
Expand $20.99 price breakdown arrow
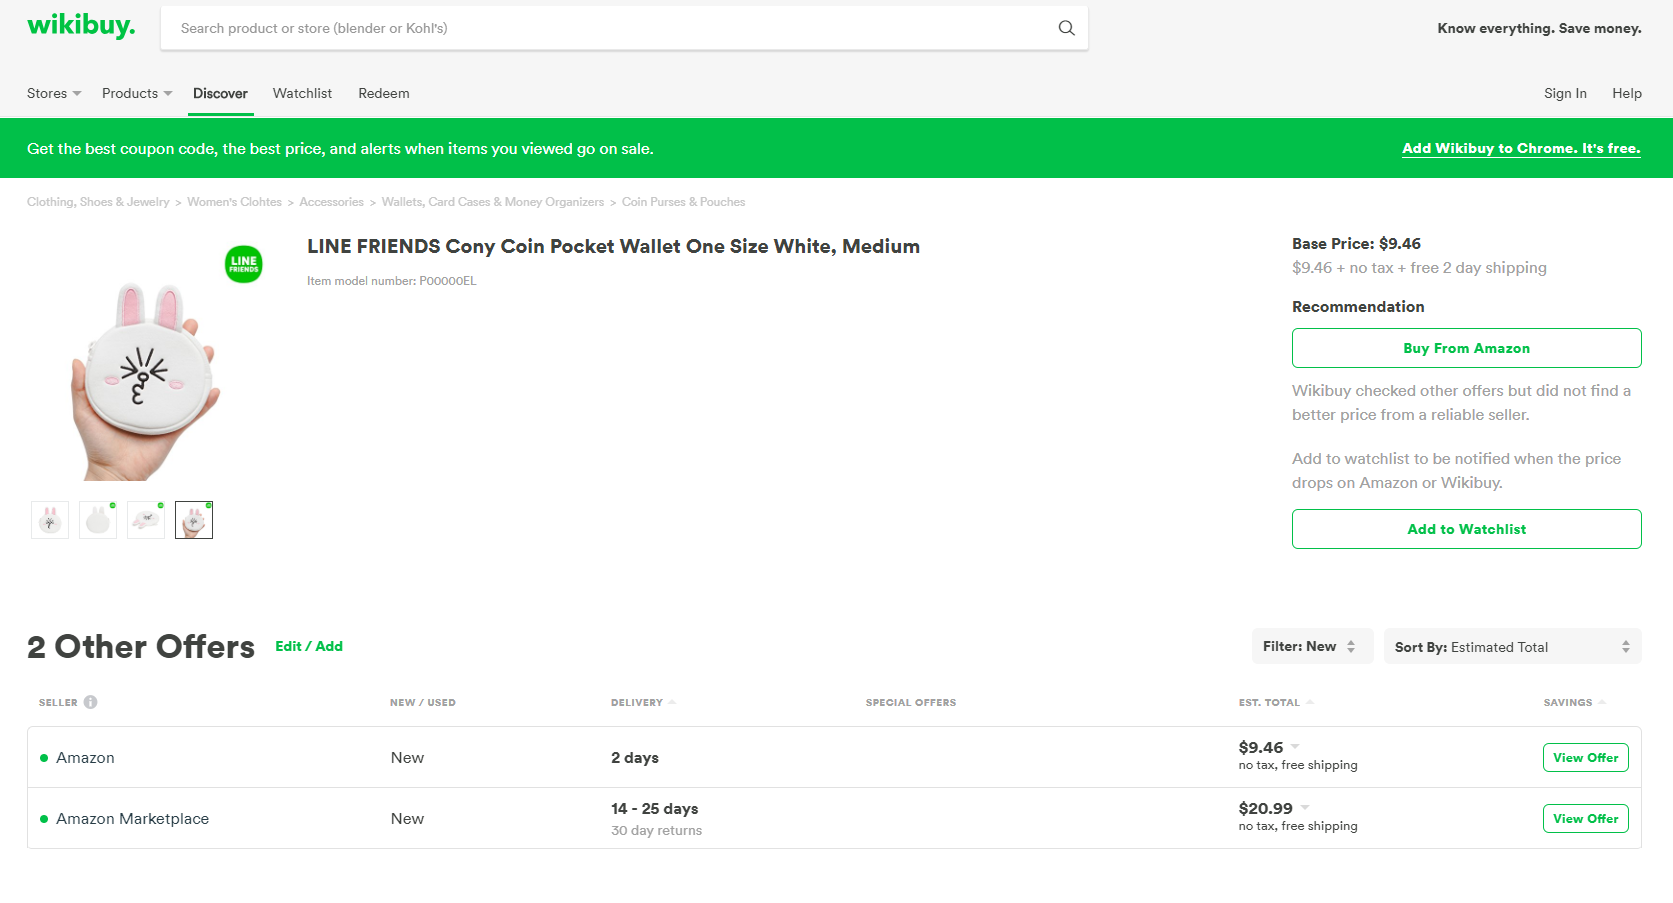pos(1305,807)
